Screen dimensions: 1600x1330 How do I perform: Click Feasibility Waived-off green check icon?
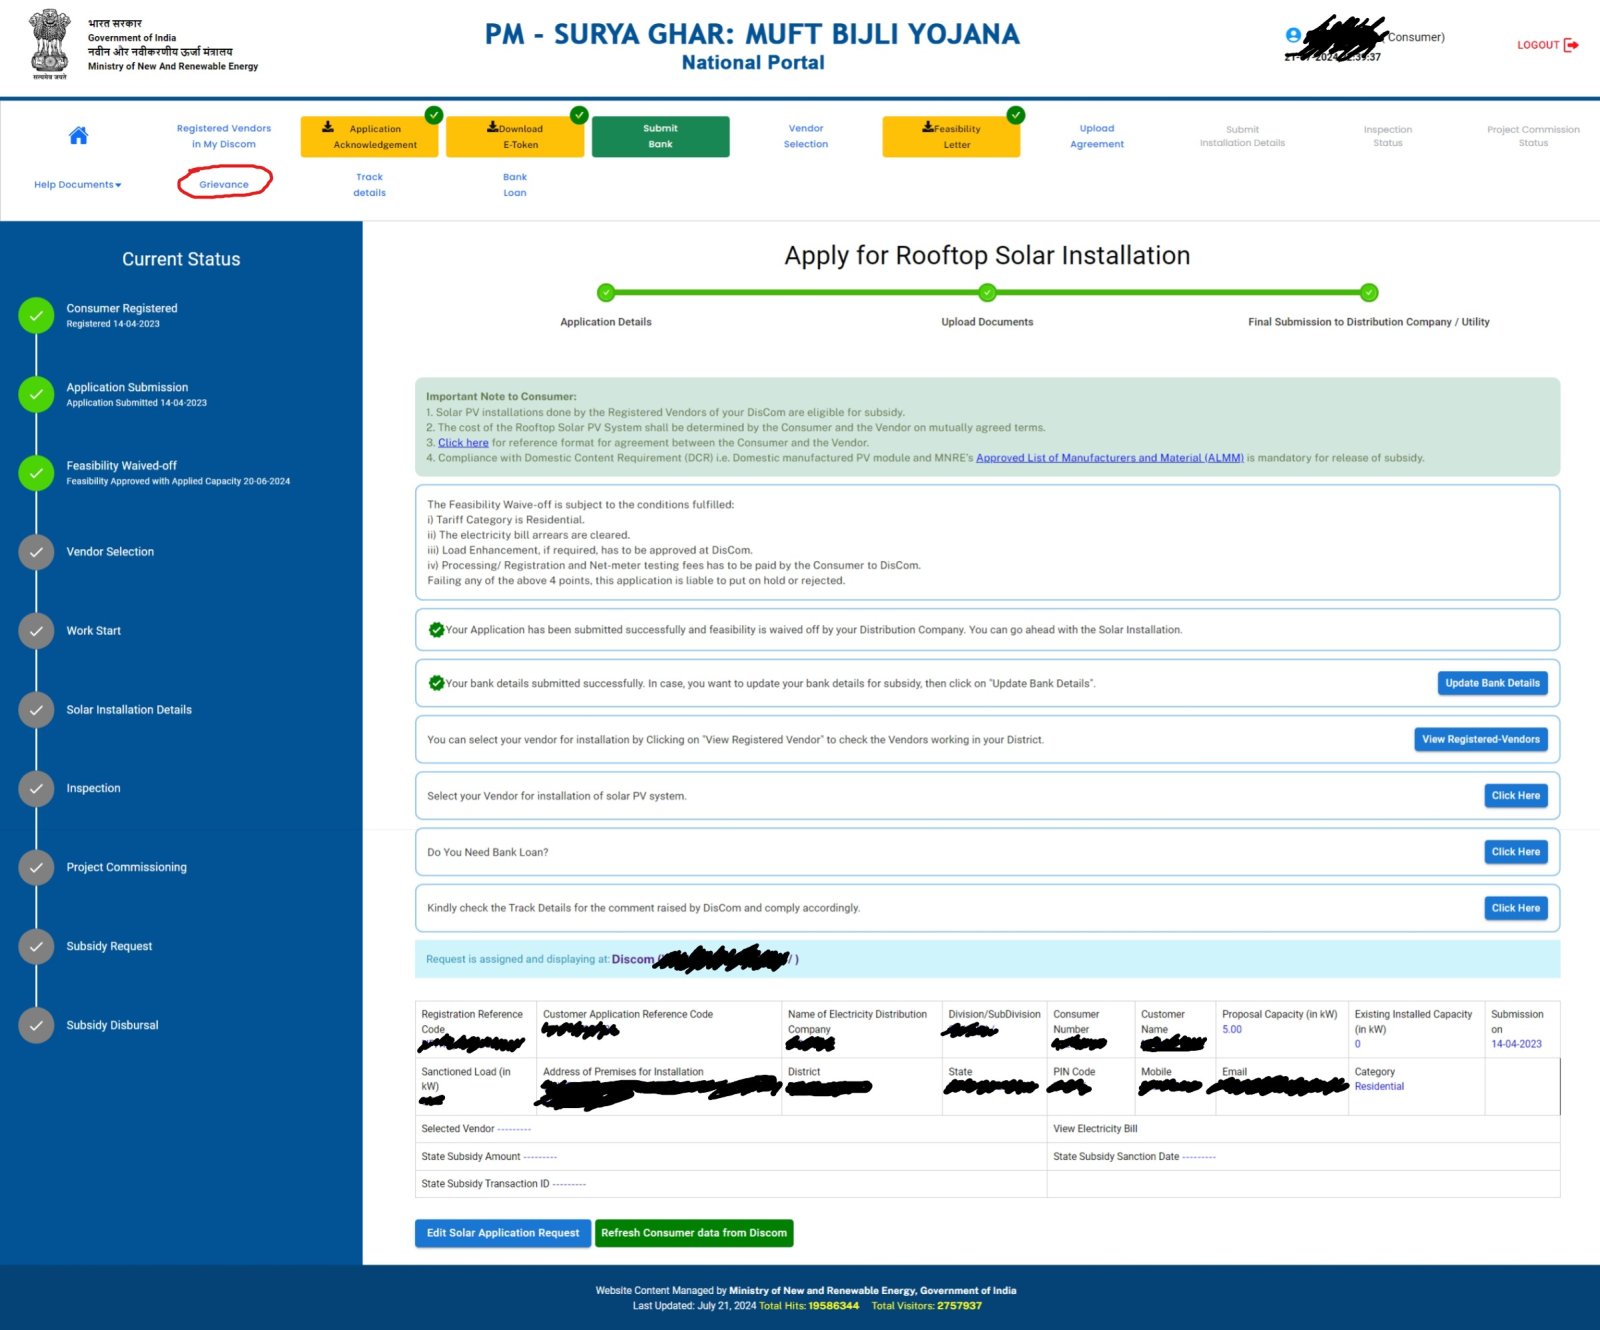36,473
